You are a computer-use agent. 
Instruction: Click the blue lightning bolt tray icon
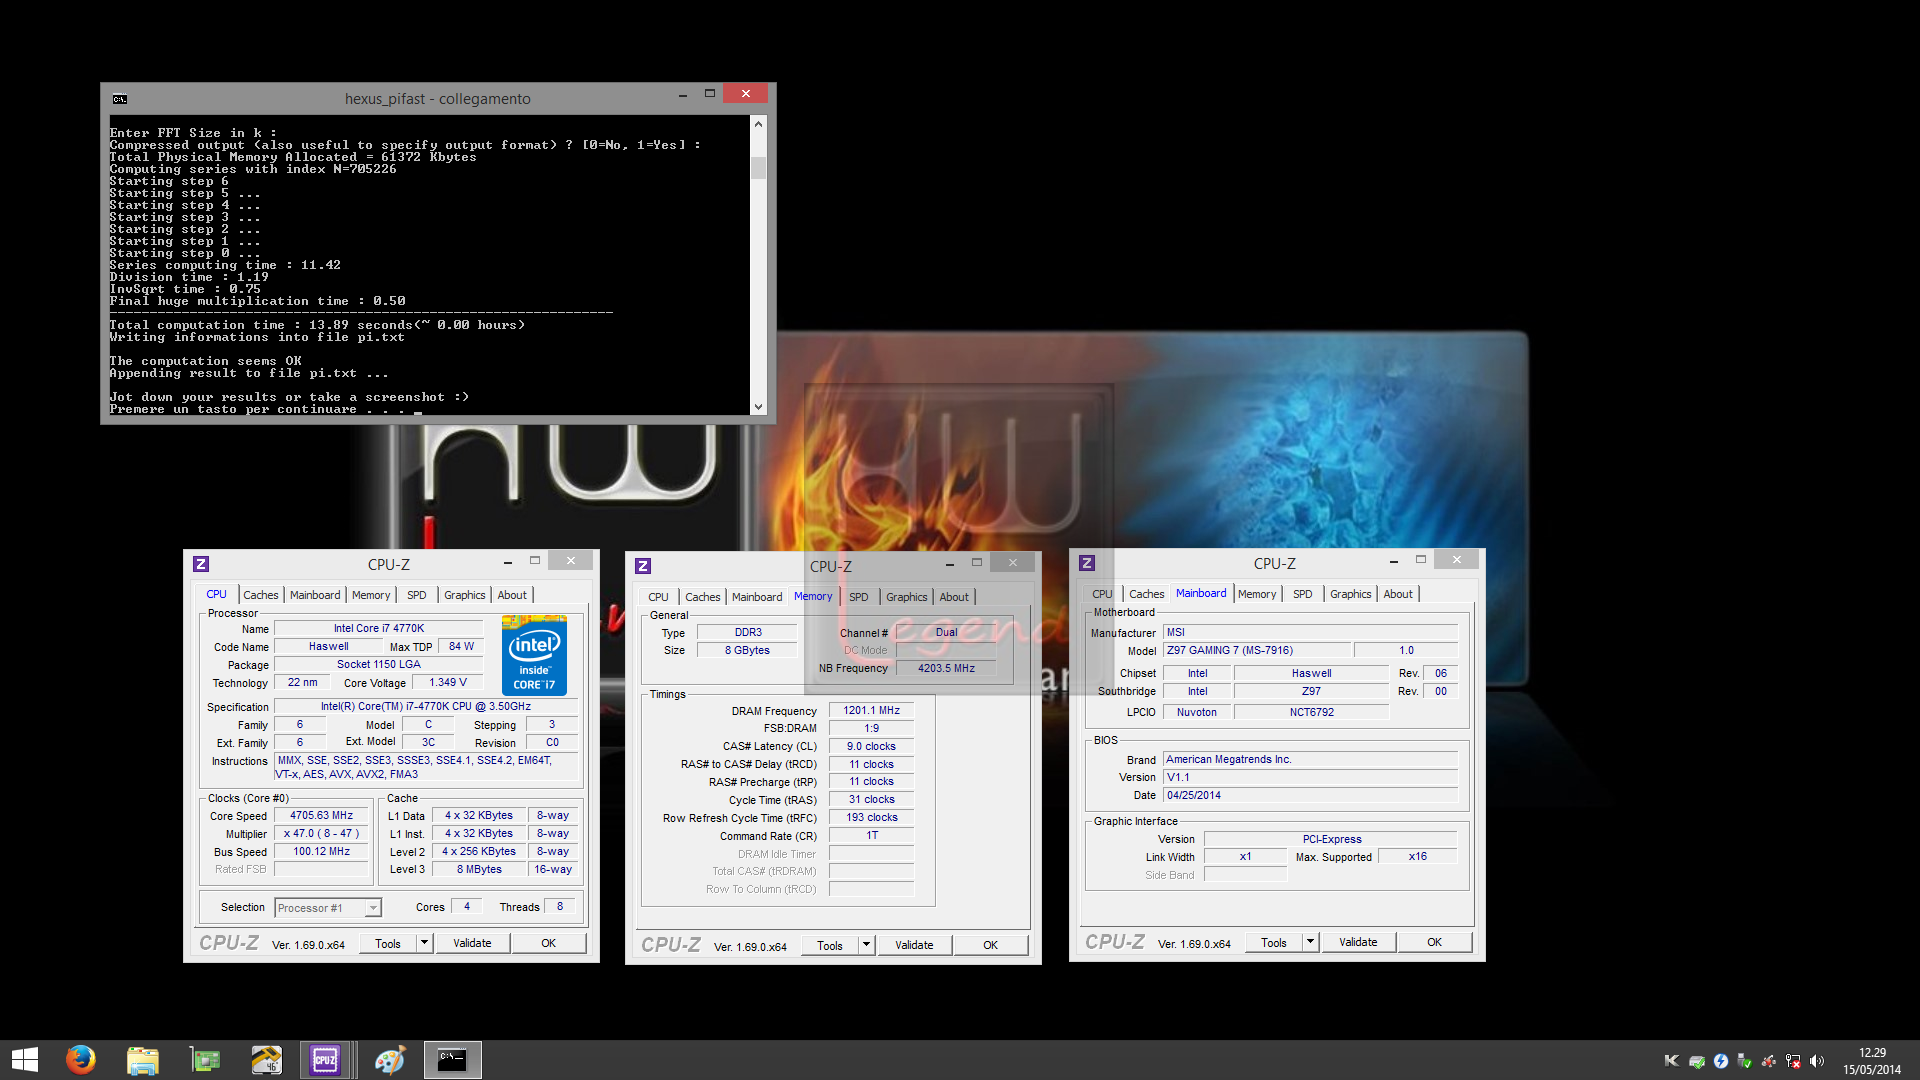pyautogui.click(x=1720, y=1061)
